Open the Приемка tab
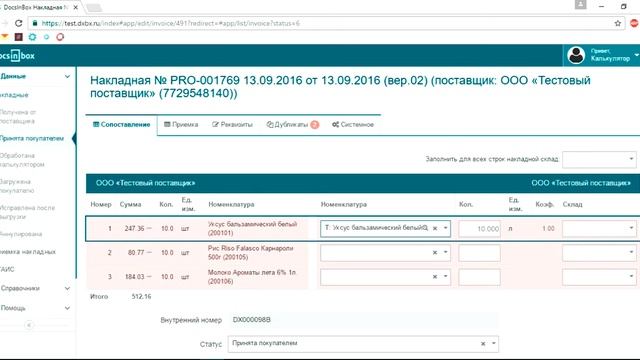The height and width of the screenshot is (360, 640). (x=181, y=124)
